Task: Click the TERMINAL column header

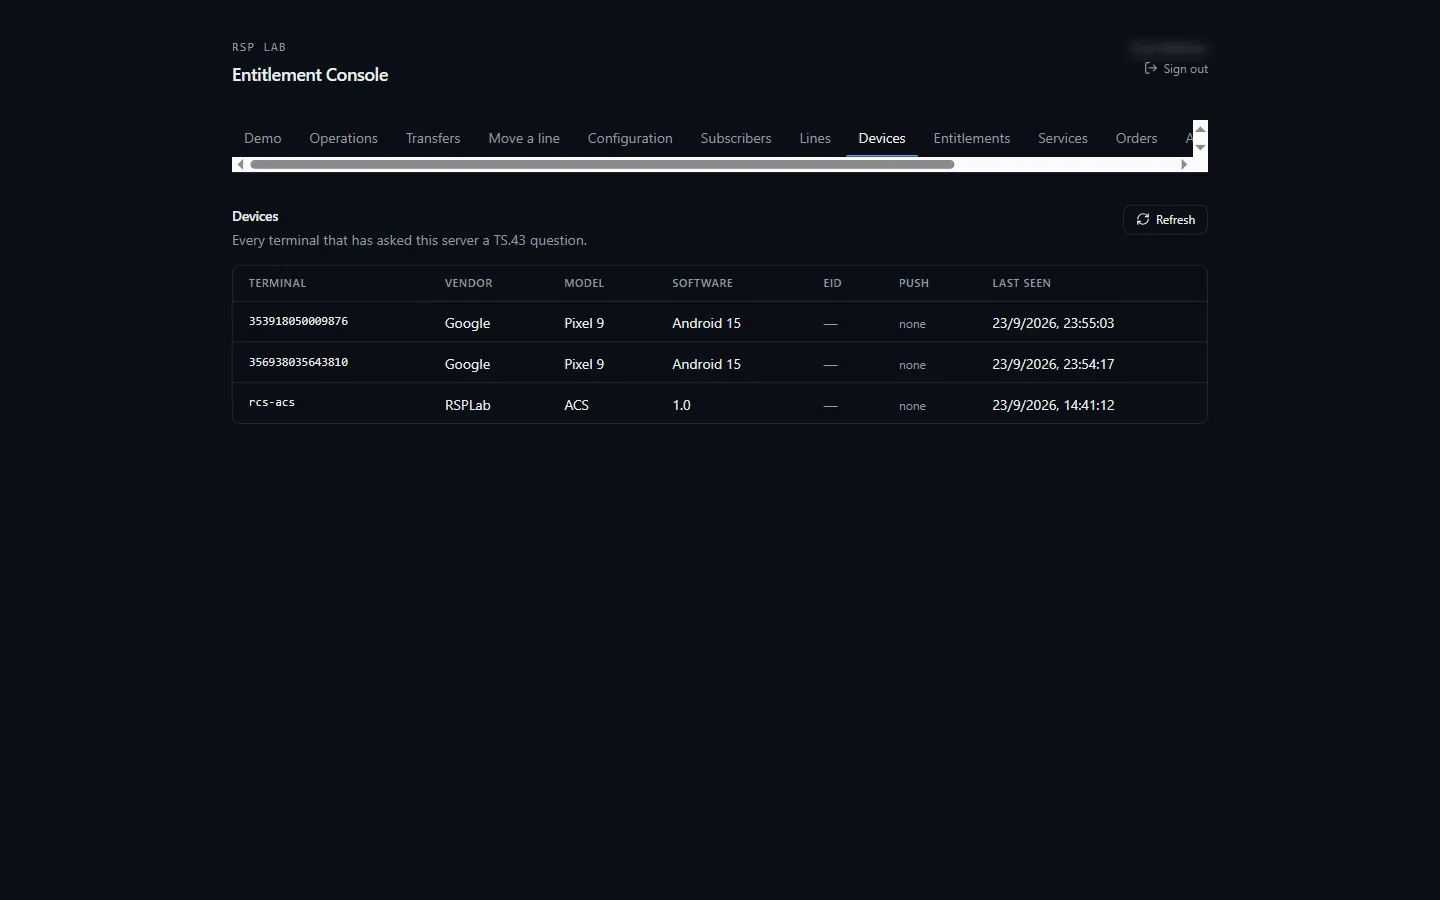Action: tap(277, 283)
